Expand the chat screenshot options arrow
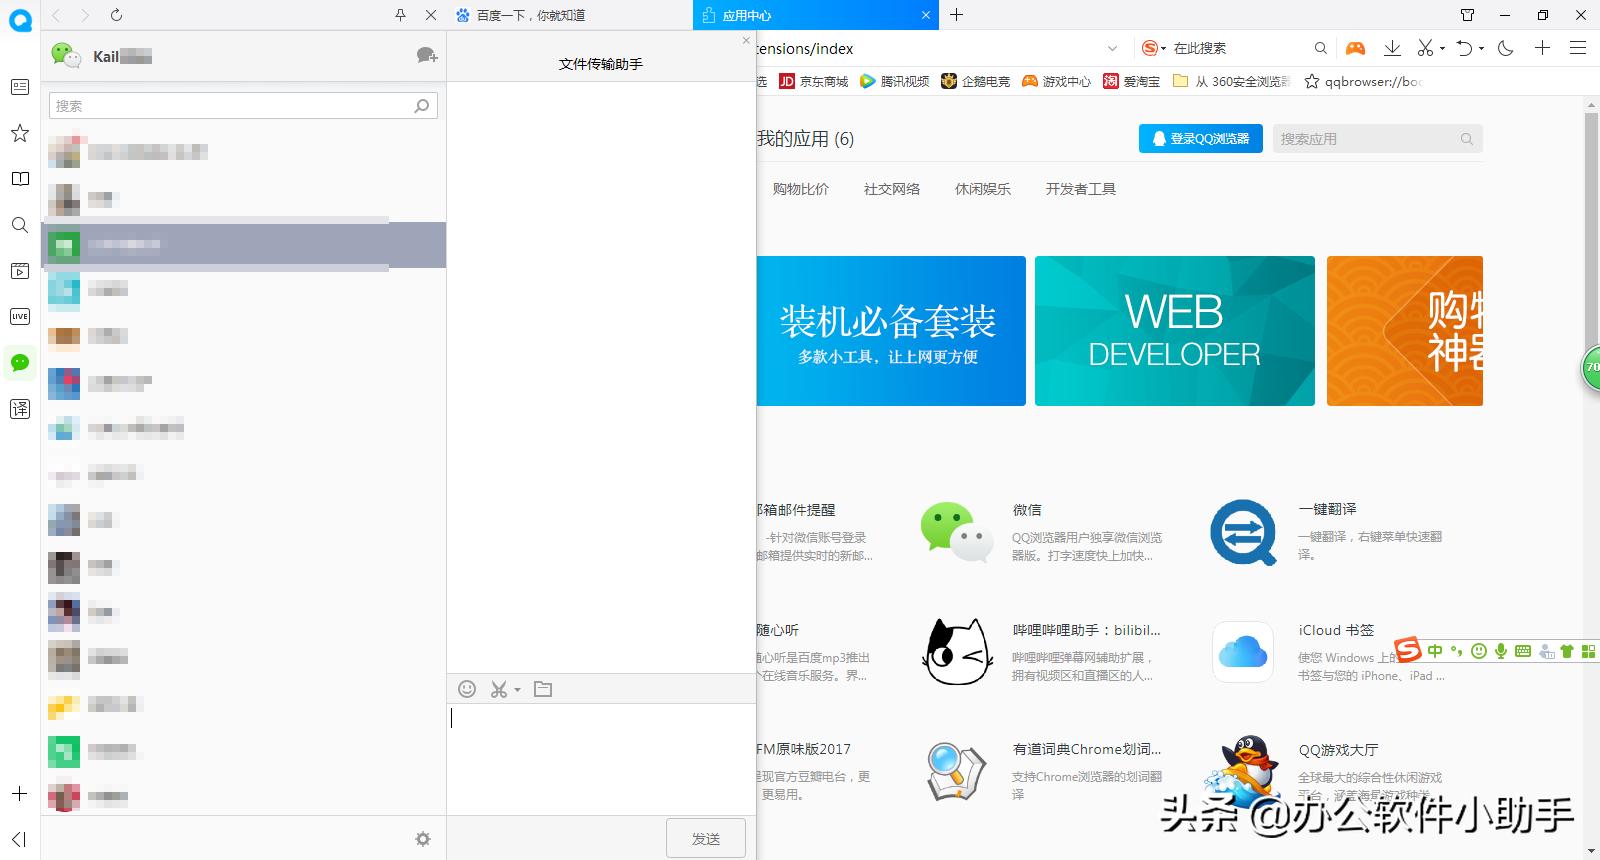This screenshot has width=1600, height=860. pyautogui.click(x=517, y=689)
